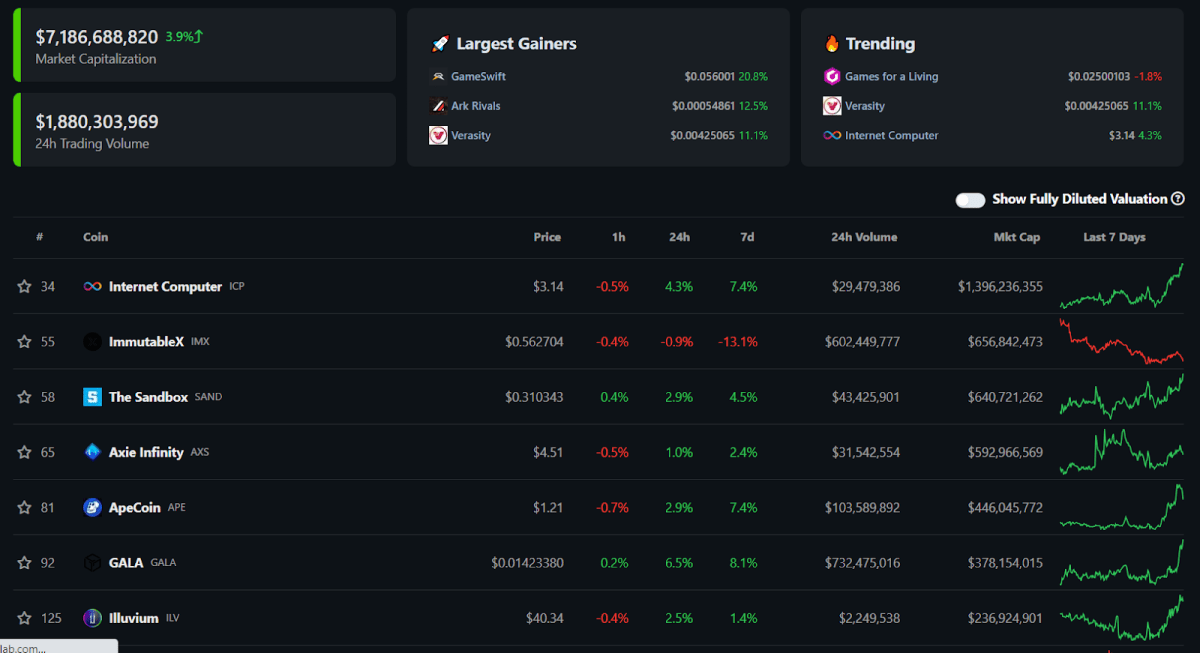Open Internet Computer coin page from table
Viewport: 1200px width, 653px height.
point(165,287)
